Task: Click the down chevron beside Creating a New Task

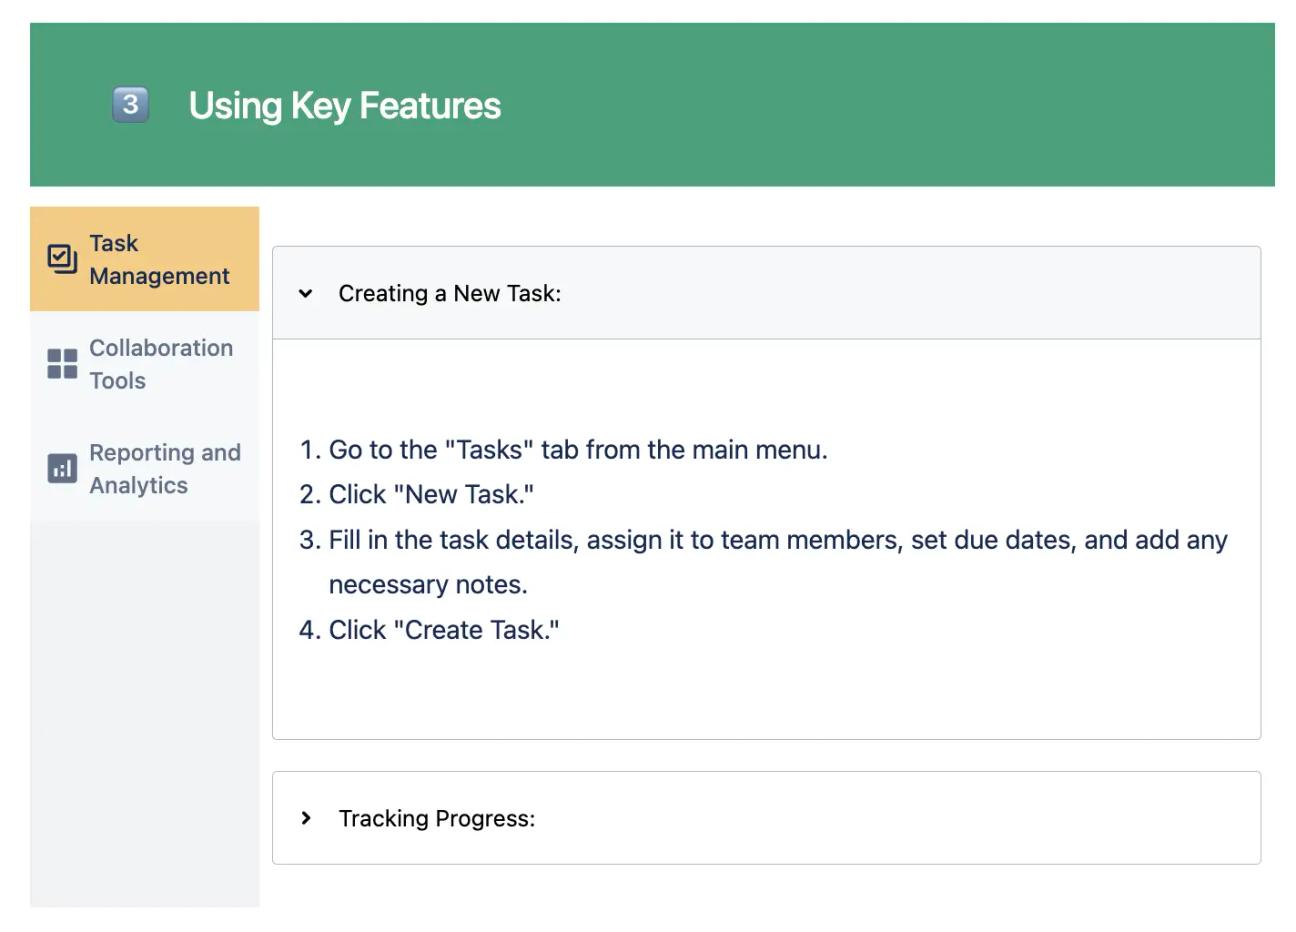Action: point(306,293)
